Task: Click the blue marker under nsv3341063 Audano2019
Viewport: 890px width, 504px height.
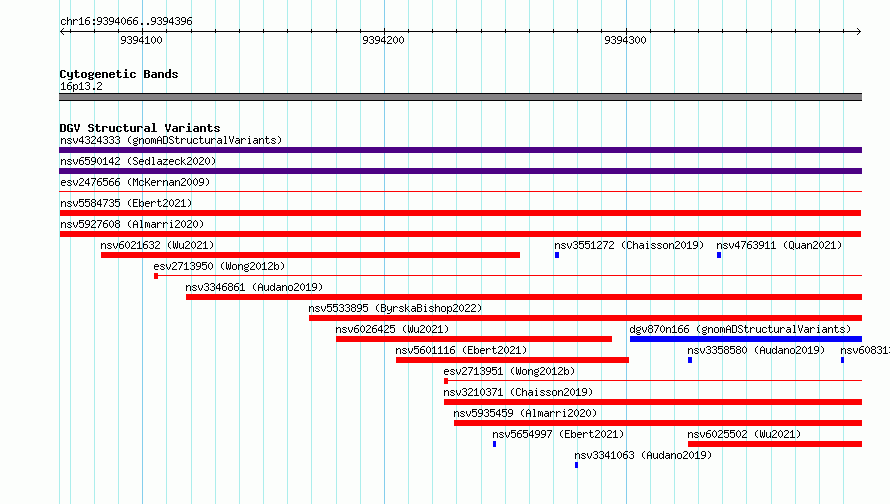Action: pyautogui.click(x=576, y=465)
